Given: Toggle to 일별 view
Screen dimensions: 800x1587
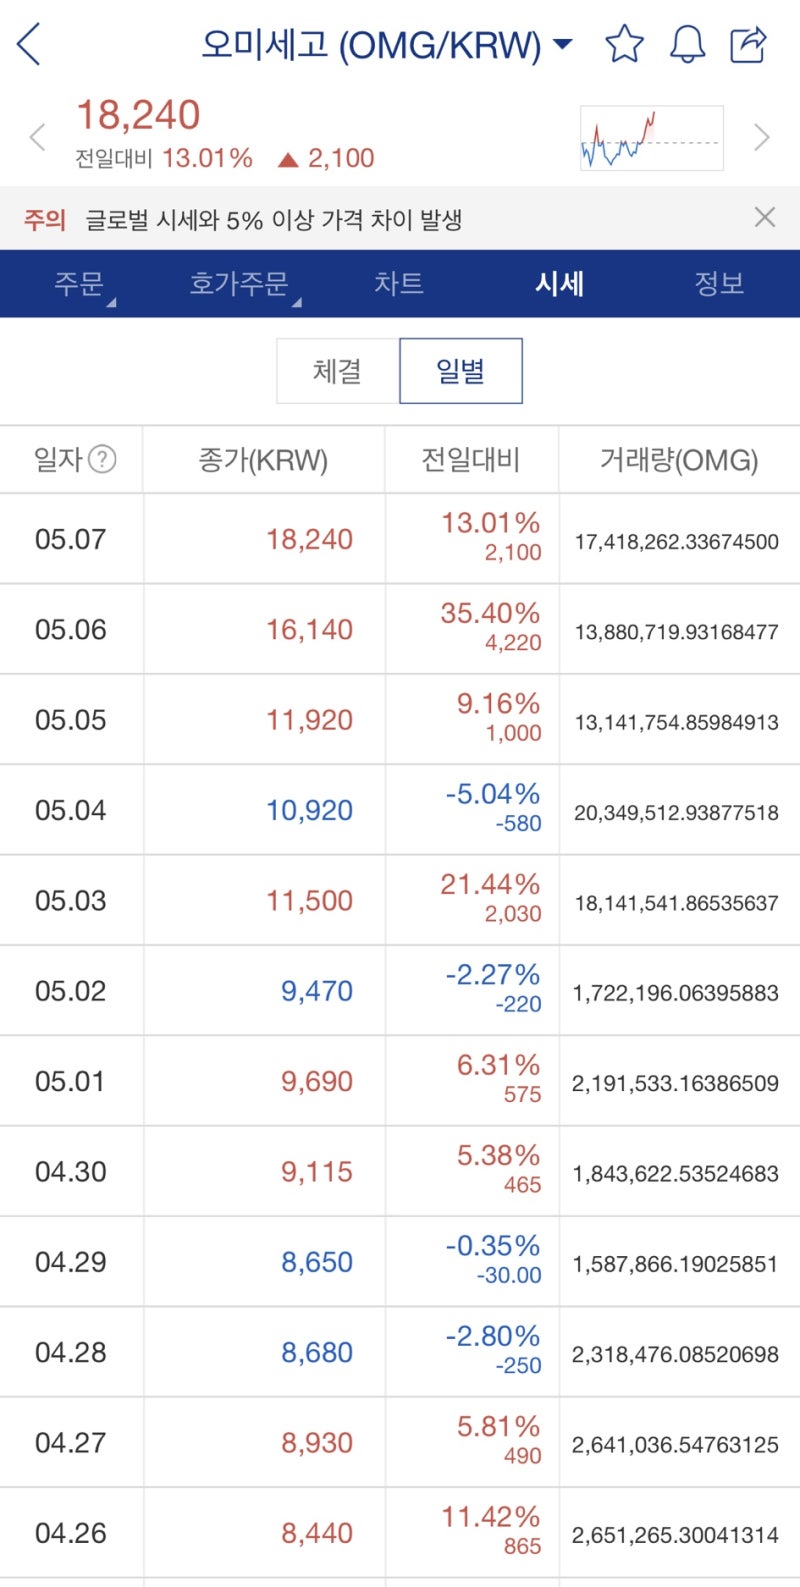Looking at the screenshot, I should (x=460, y=371).
